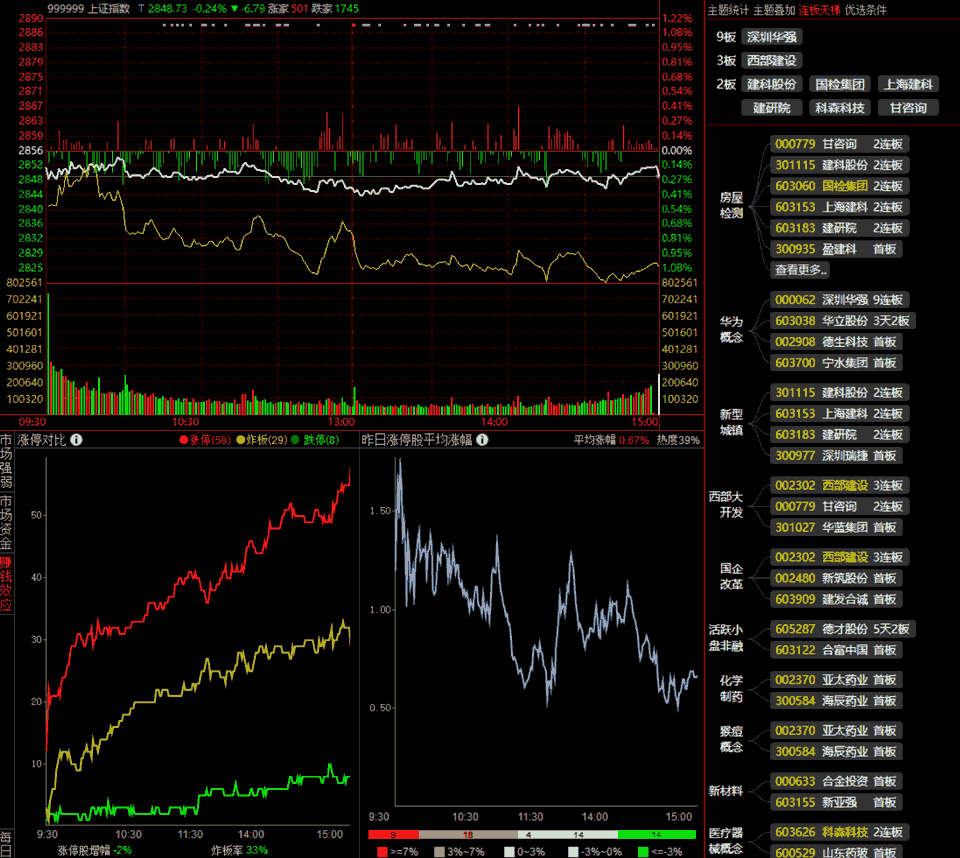Click the 国企改革 theme label

point(731,576)
